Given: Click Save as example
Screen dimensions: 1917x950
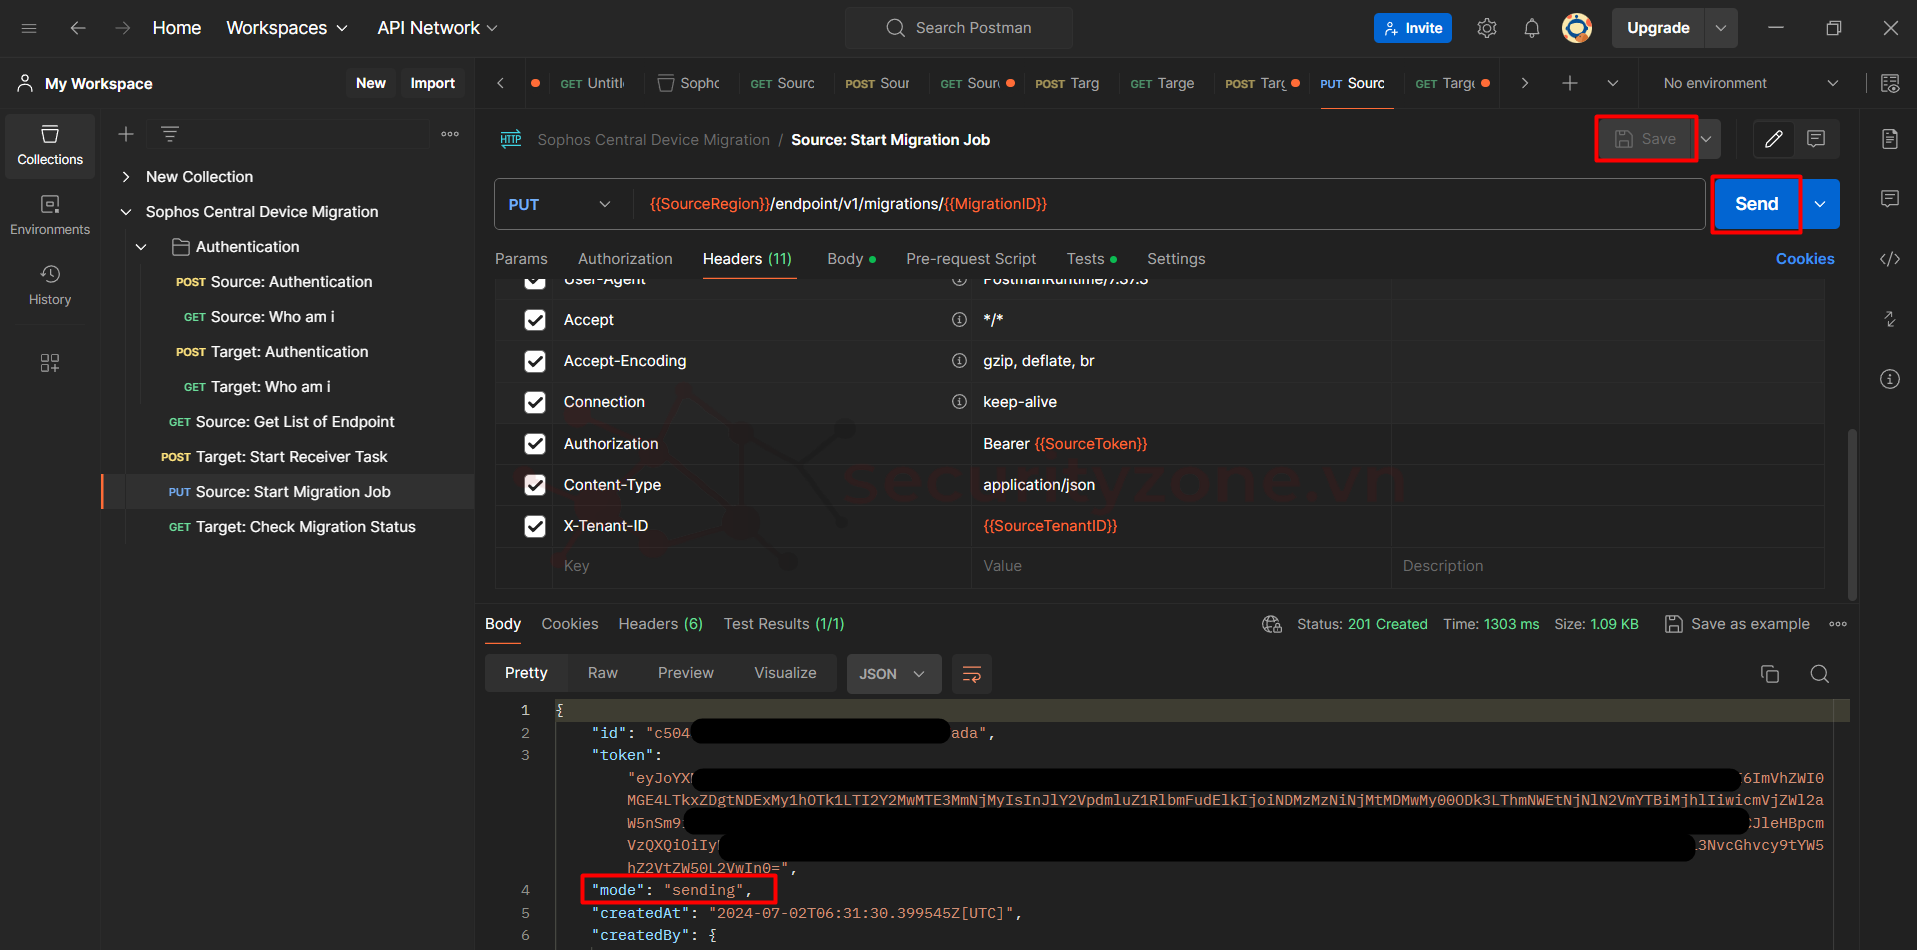Looking at the screenshot, I should pos(1737,624).
